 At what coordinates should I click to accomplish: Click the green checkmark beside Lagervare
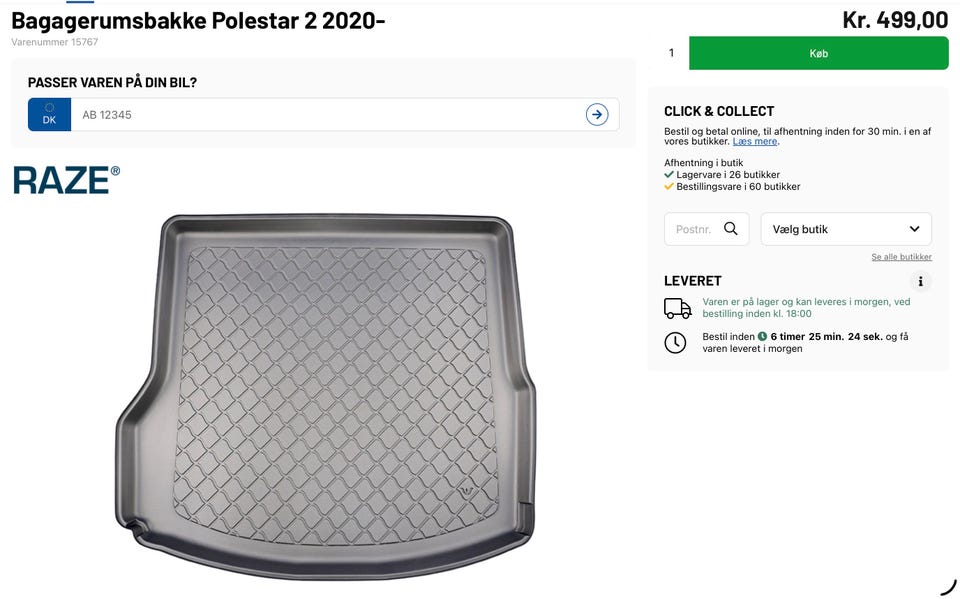click(669, 174)
